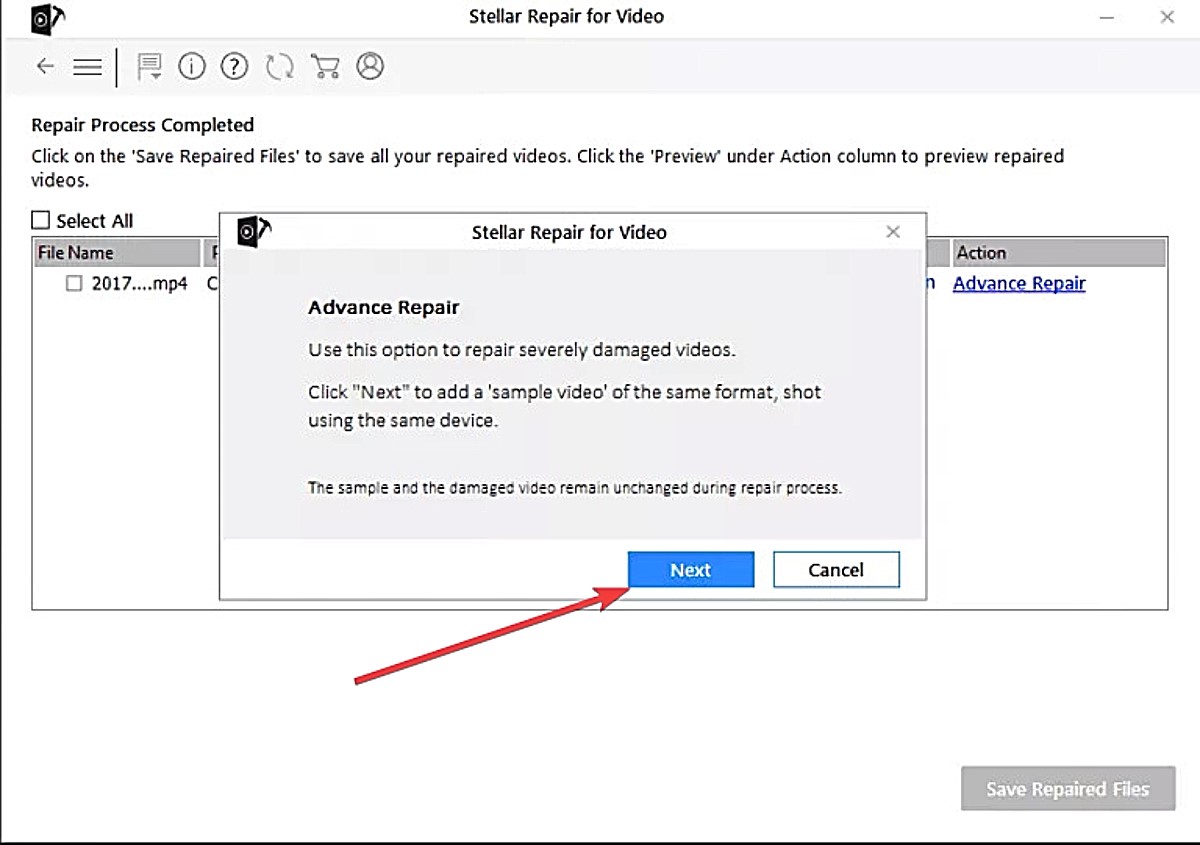Click the Save Repaired Files button
Image resolution: width=1200 pixels, height=845 pixels.
coord(1068,789)
